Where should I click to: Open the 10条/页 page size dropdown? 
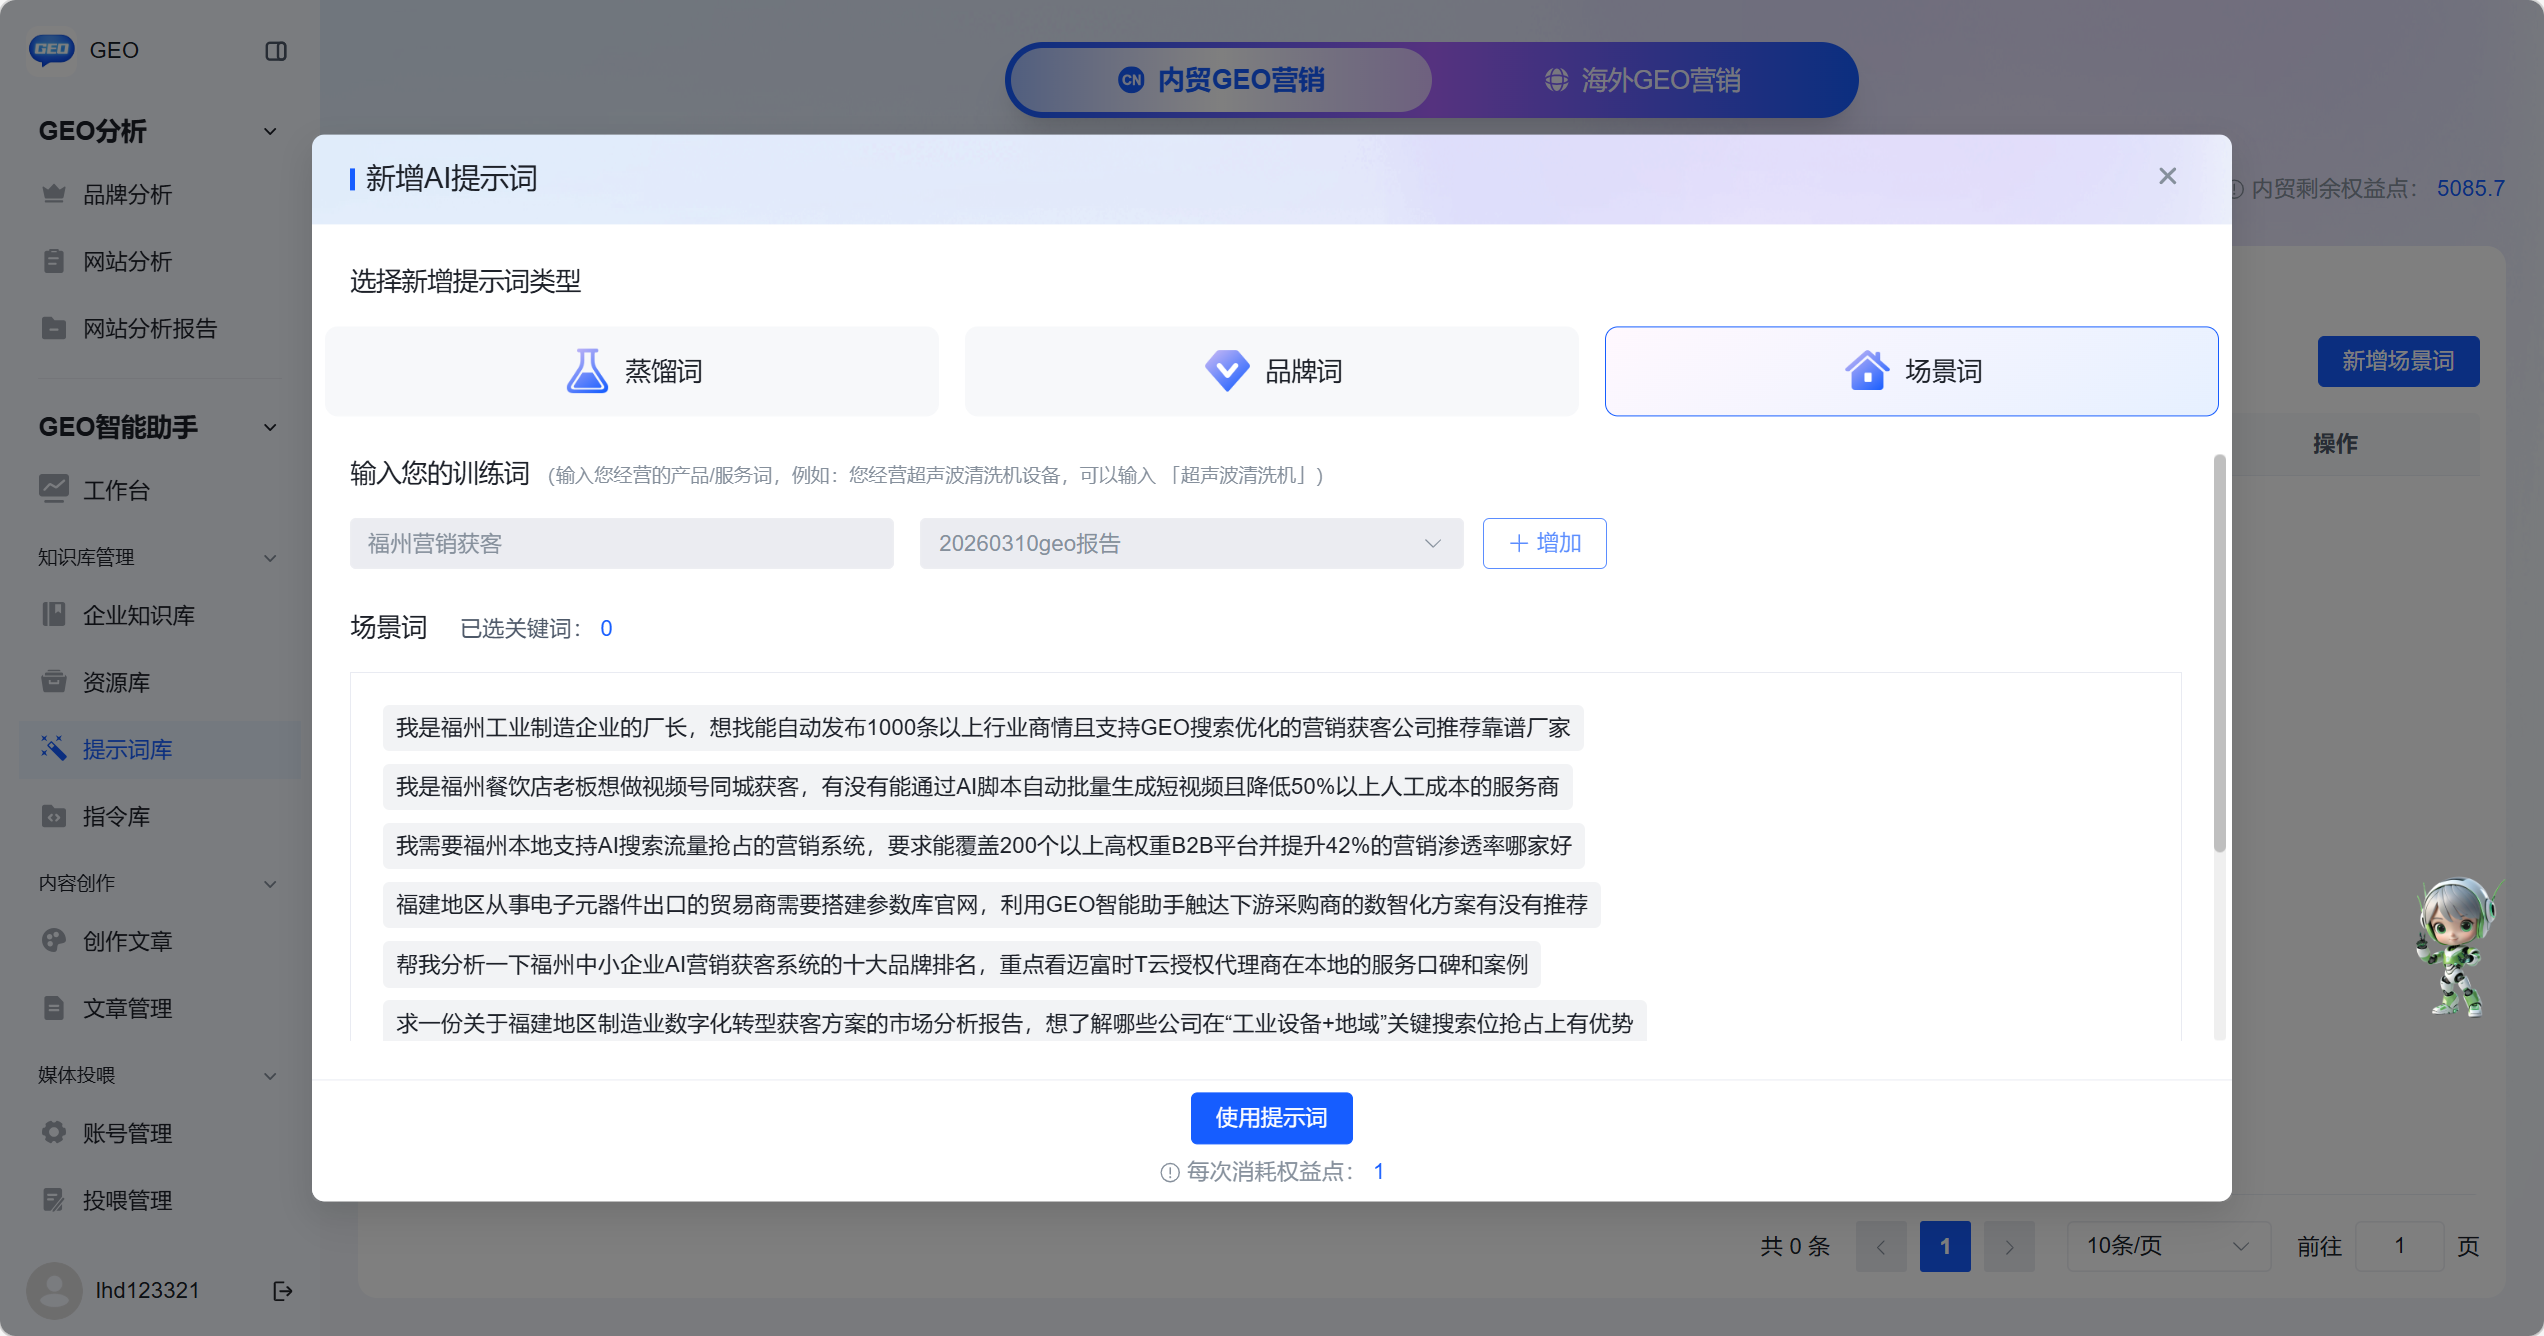point(2167,1246)
